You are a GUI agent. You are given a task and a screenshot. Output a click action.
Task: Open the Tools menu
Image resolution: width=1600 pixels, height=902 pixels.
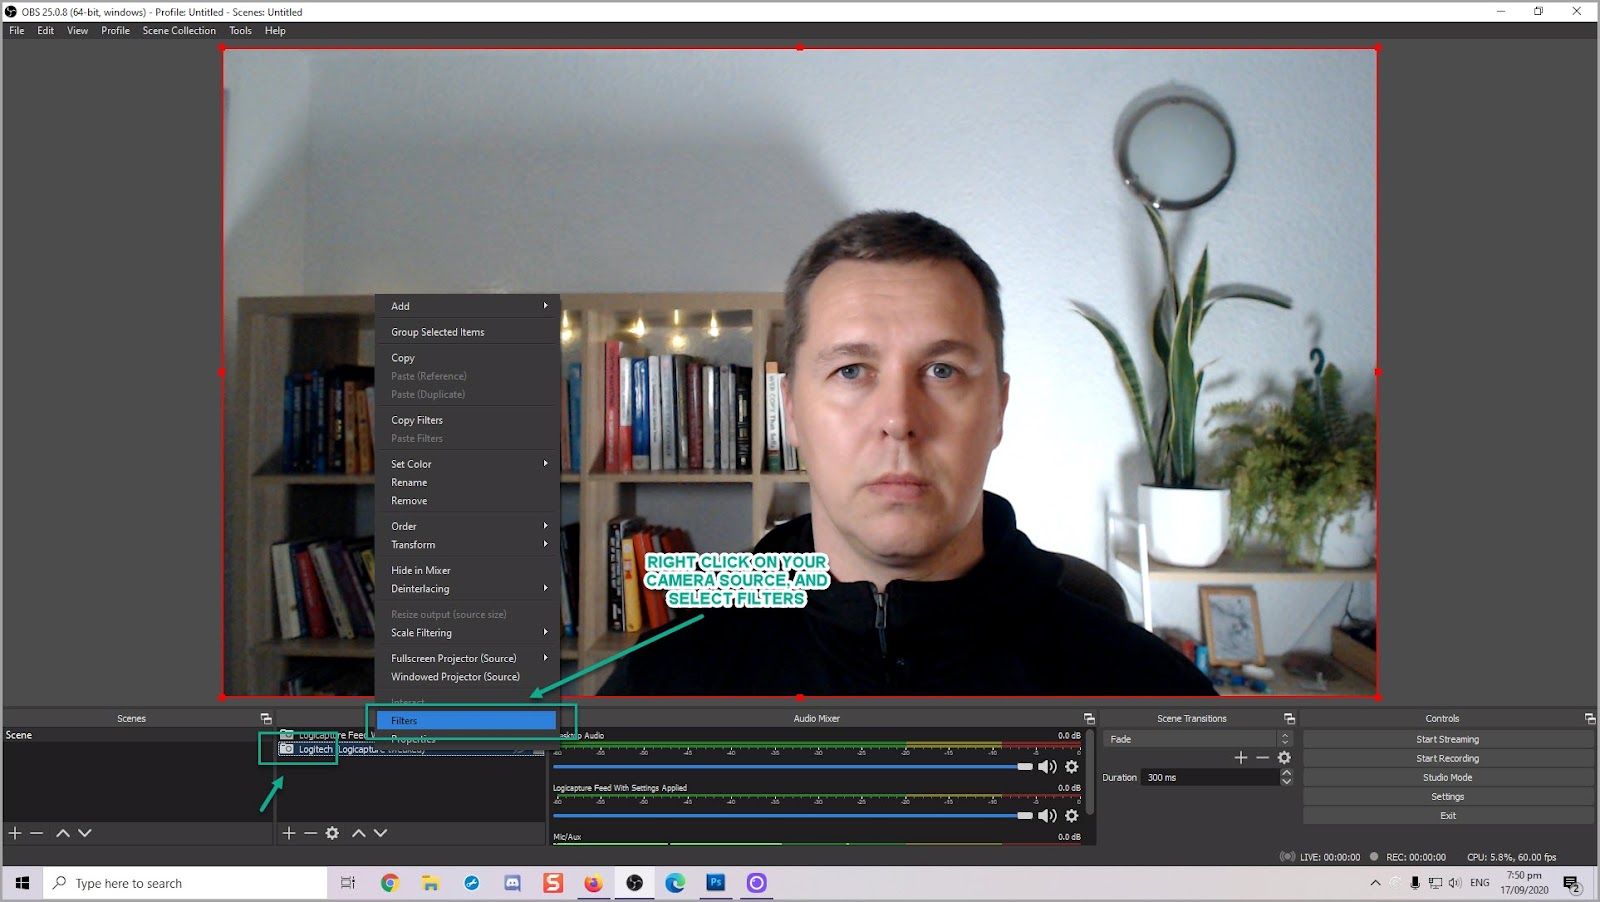pyautogui.click(x=241, y=31)
